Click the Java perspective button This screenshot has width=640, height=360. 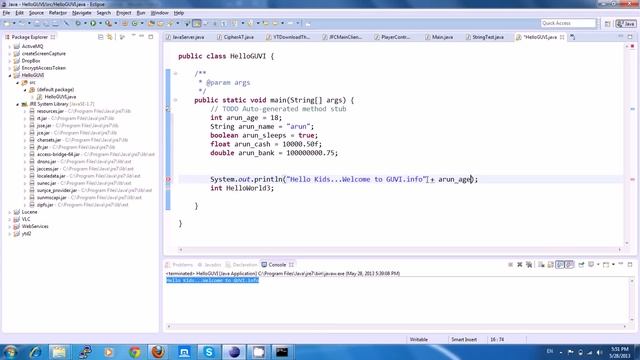click(626, 24)
